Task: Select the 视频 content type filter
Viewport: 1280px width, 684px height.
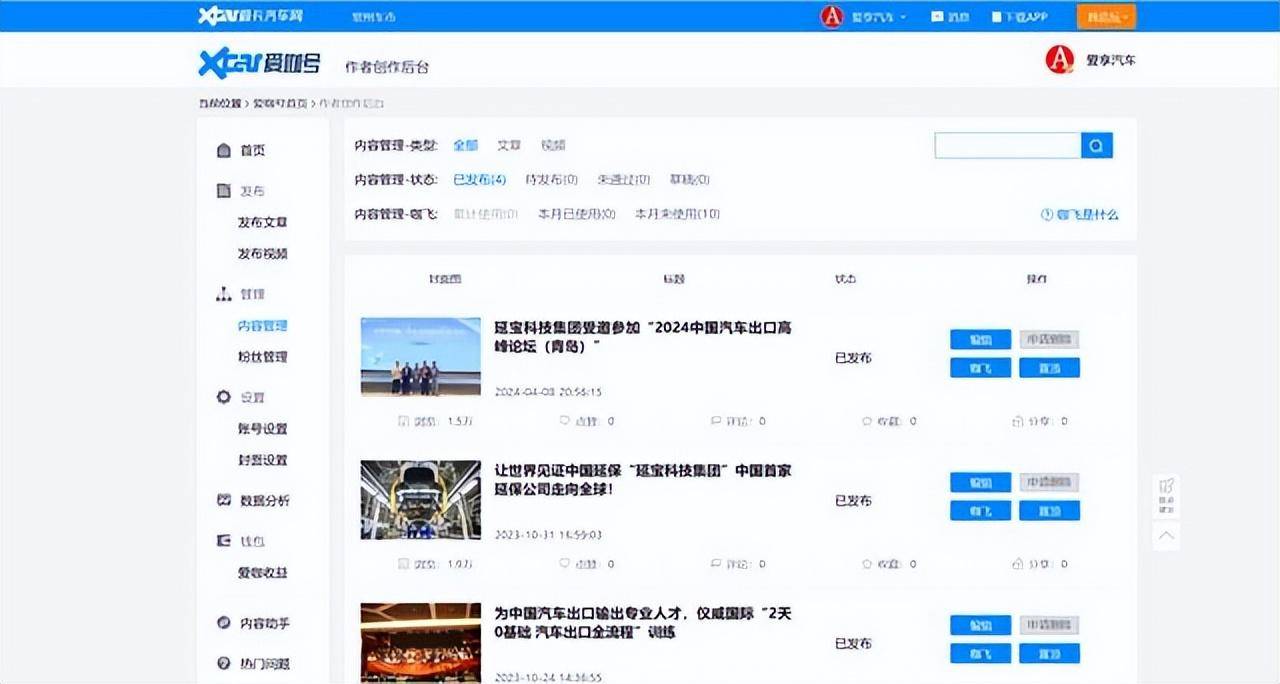Action: [553, 145]
